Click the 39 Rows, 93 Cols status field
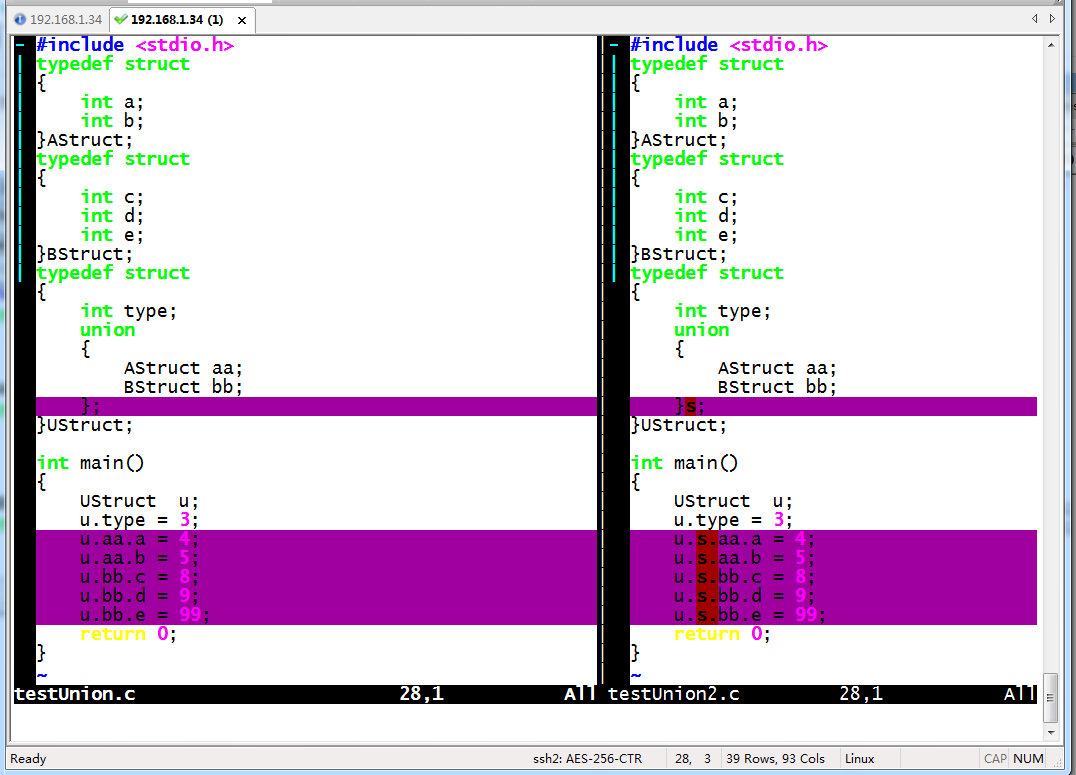The width and height of the screenshot is (1076, 775). tap(775, 759)
